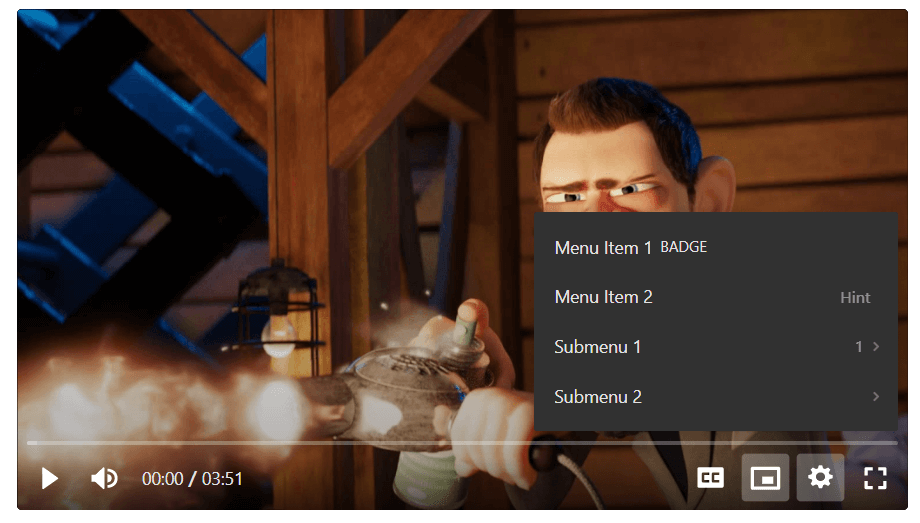Screen dimensions: 920x523
Task: Enter fullscreen mode
Action: pyautogui.click(x=875, y=478)
